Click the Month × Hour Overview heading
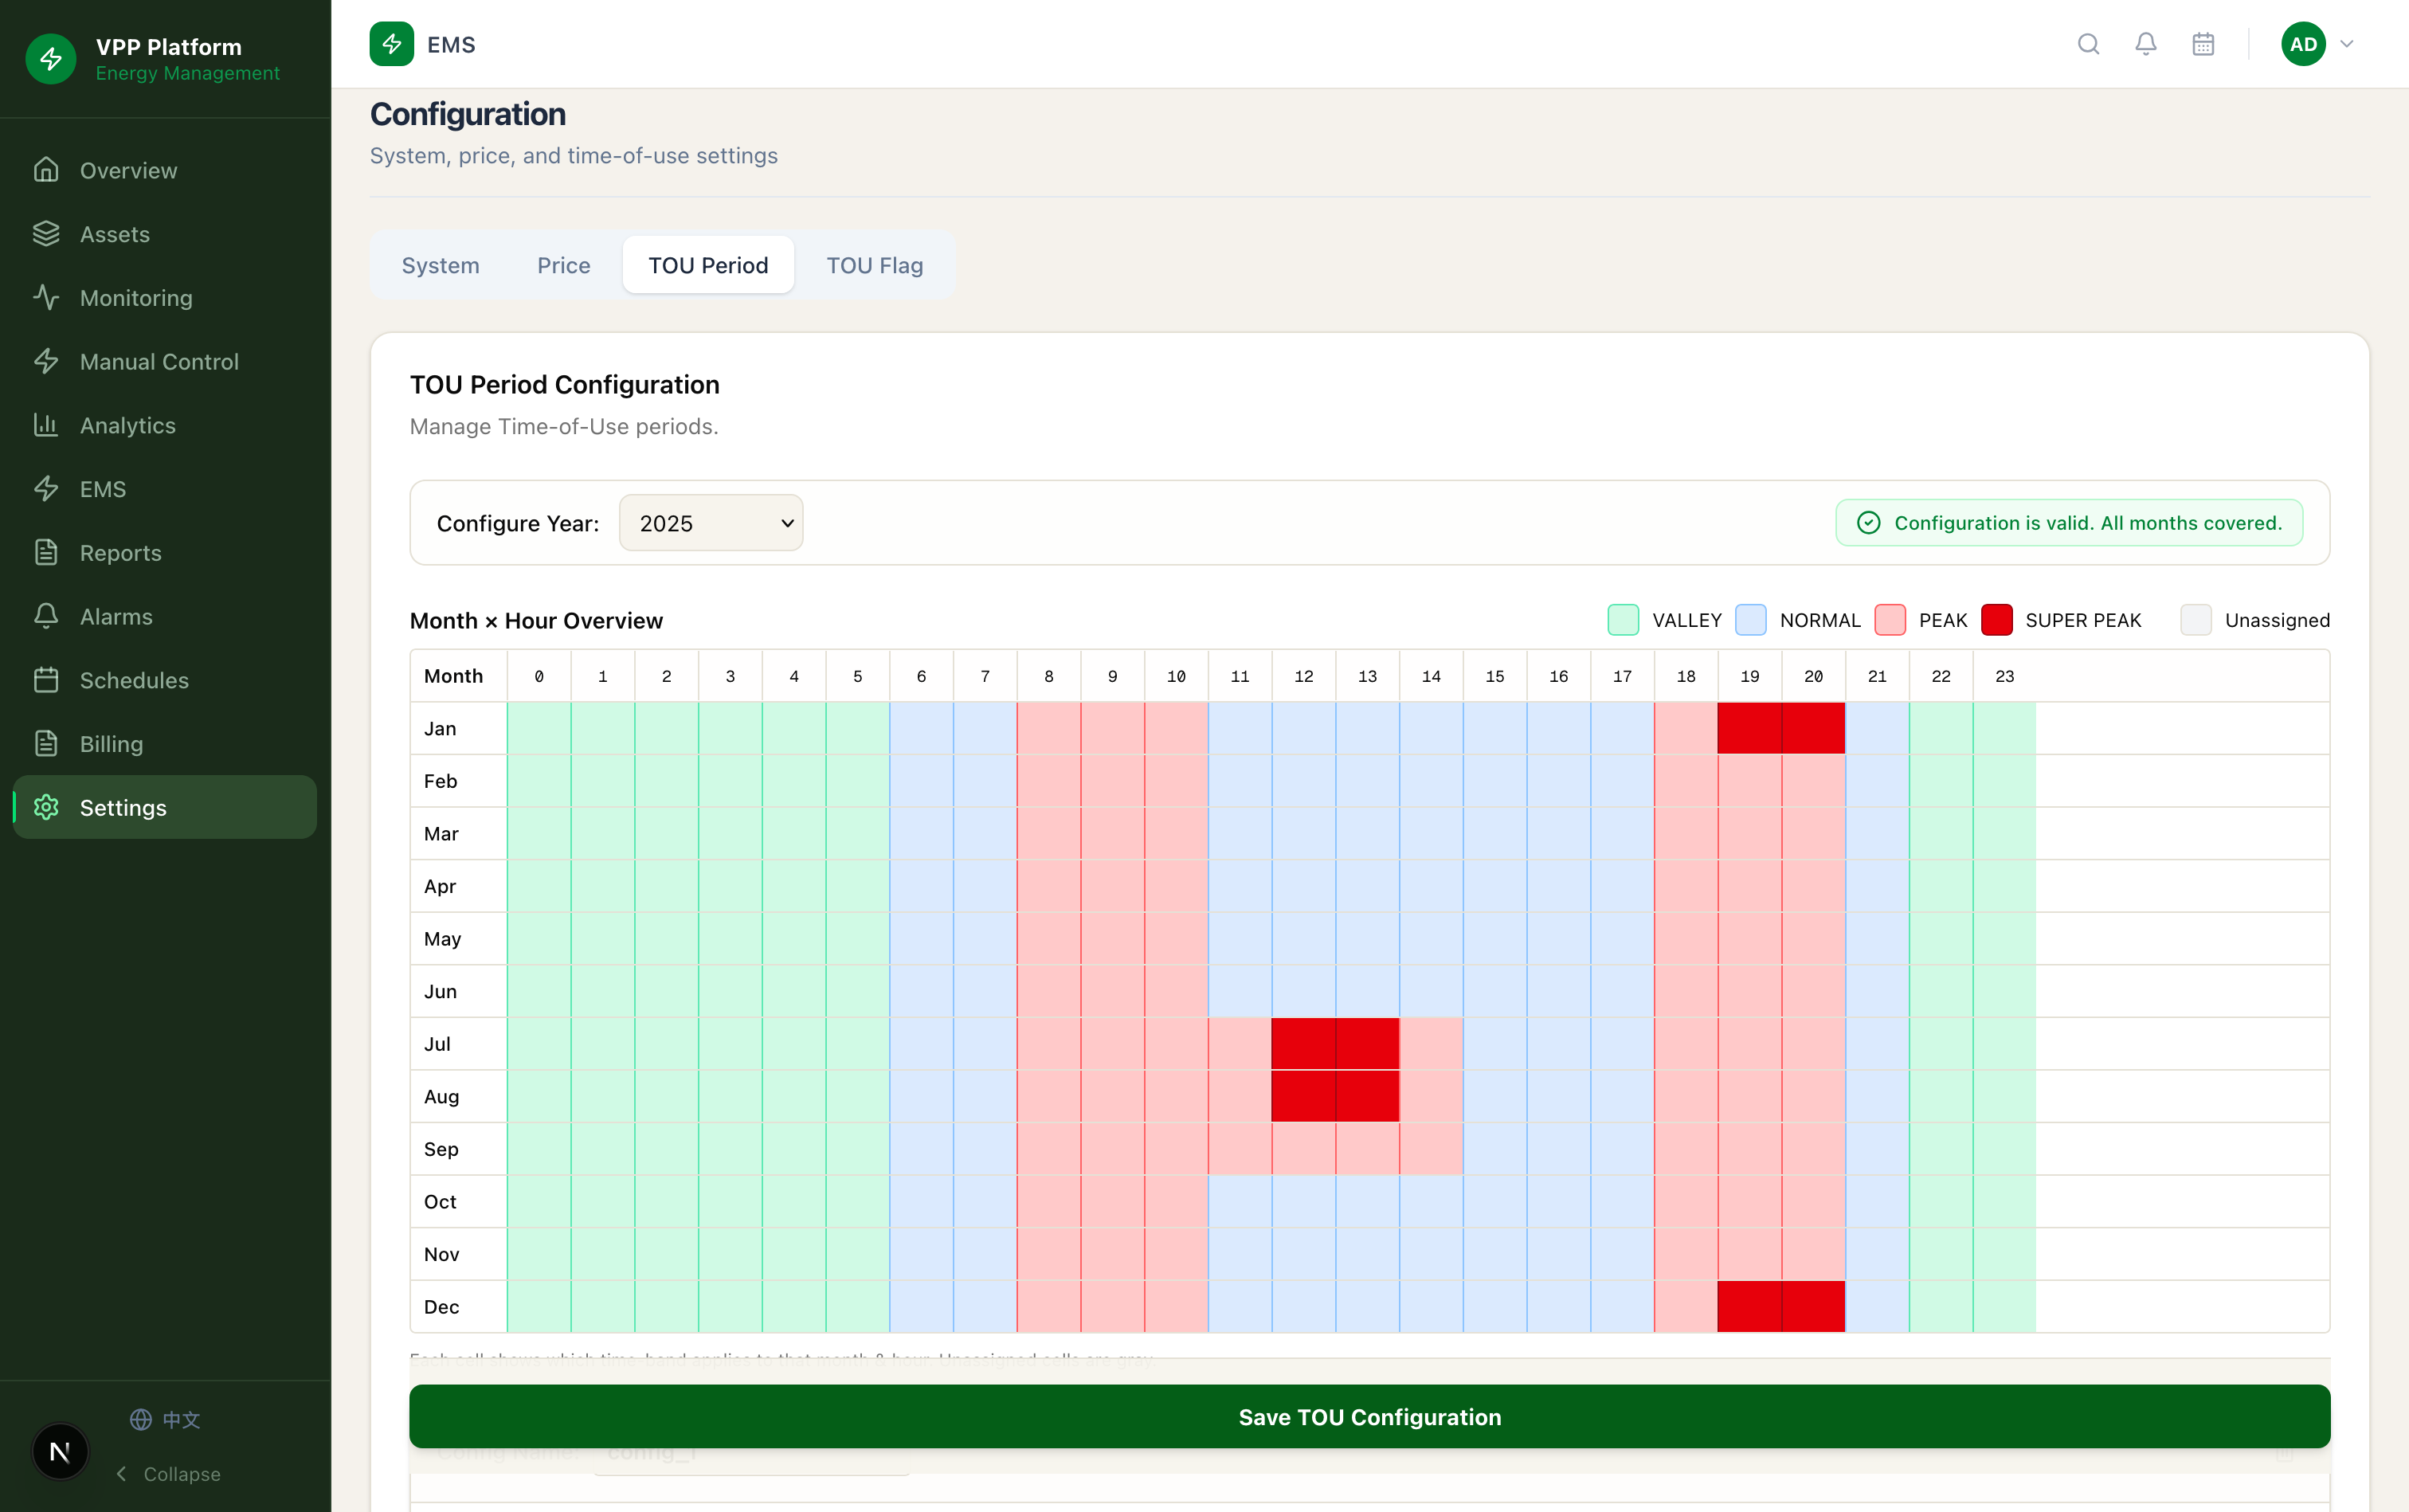Viewport: 2409px width, 1512px height. point(536,620)
